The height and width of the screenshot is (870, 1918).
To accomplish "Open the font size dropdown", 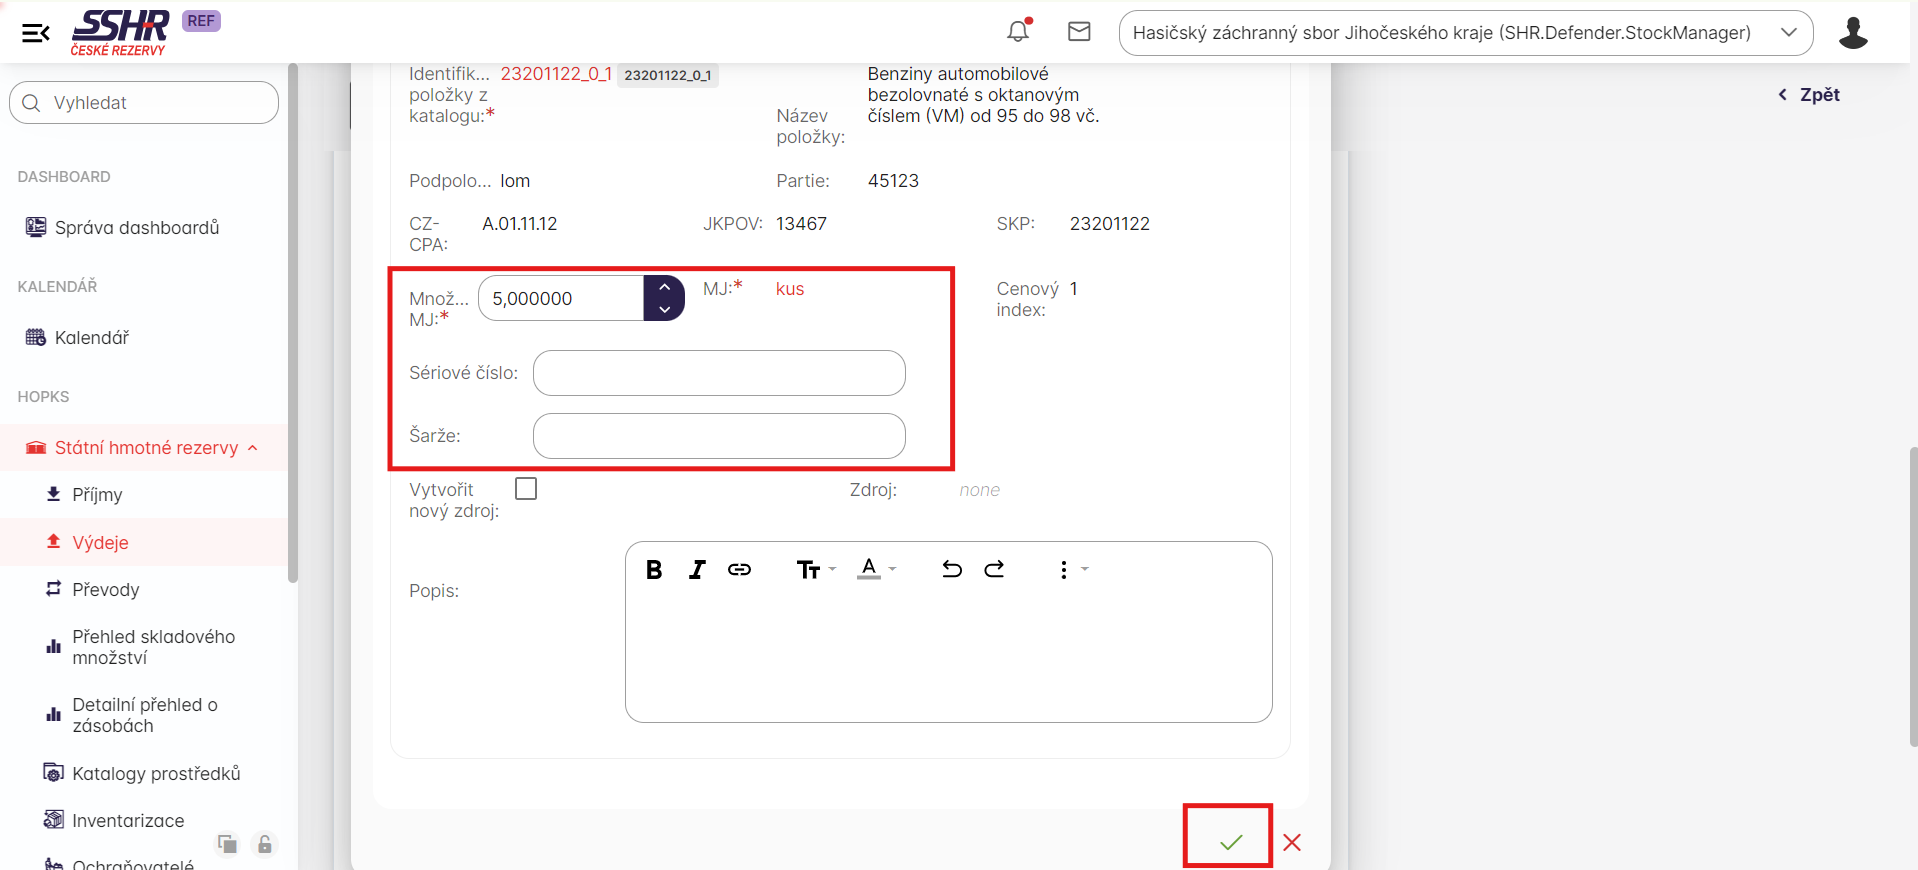I will [x=815, y=570].
